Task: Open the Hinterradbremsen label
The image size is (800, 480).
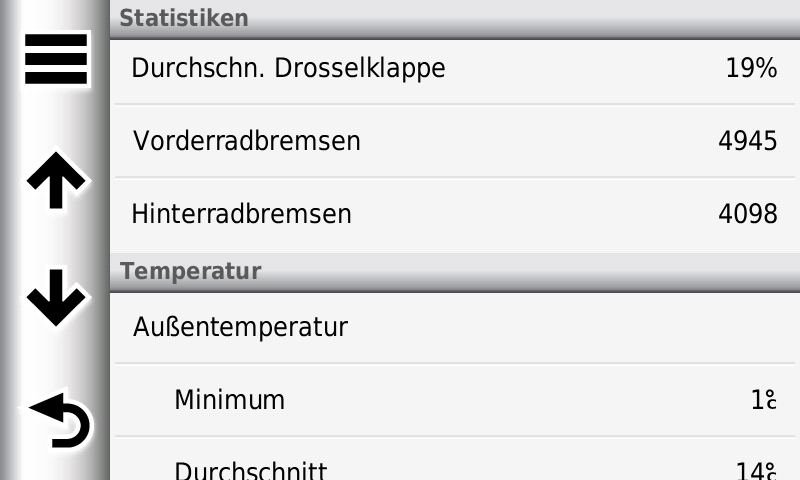Action: pyautogui.click(x=241, y=214)
